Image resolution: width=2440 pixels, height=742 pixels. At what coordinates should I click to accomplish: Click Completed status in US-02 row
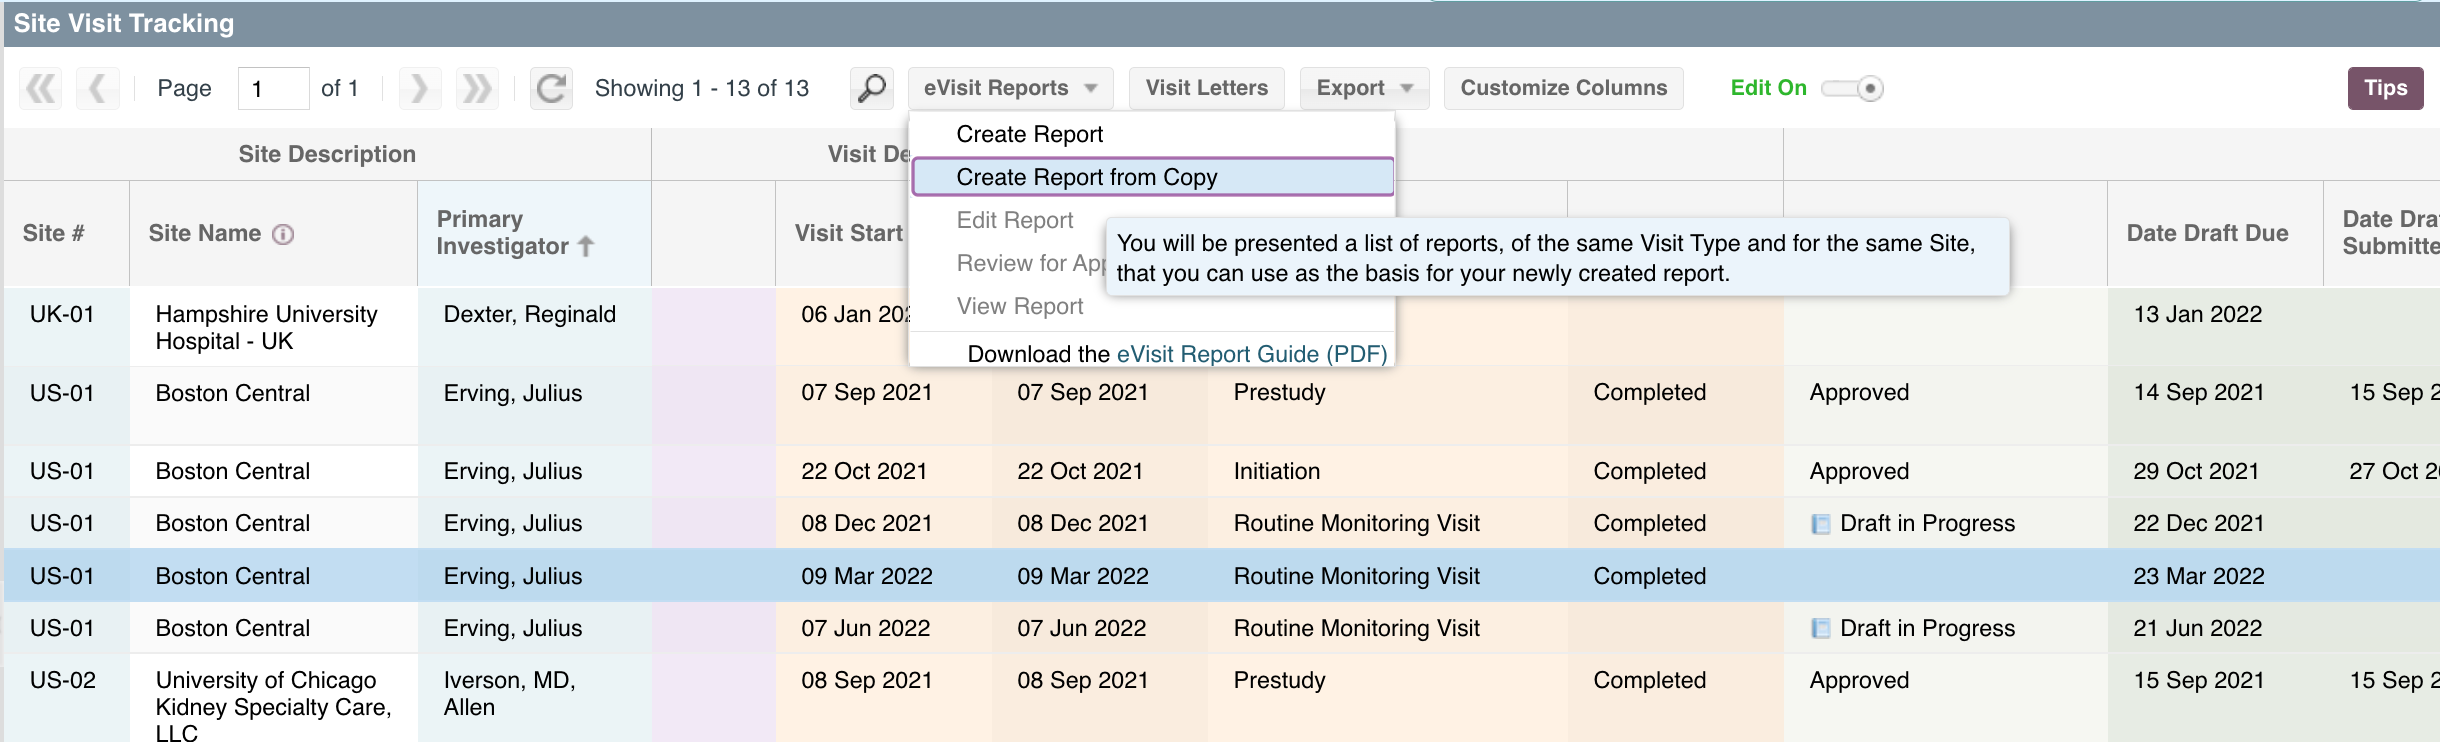click(1649, 680)
